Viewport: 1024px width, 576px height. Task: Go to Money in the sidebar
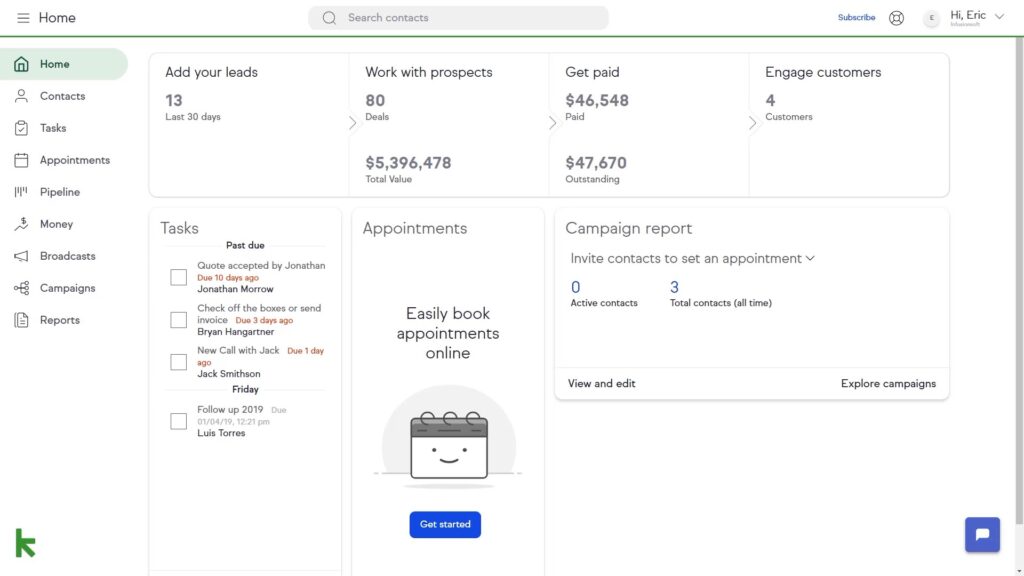click(56, 224)
